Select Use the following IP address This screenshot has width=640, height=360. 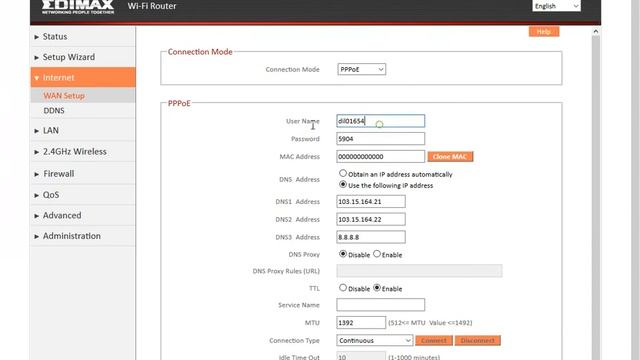coord(343,184)
